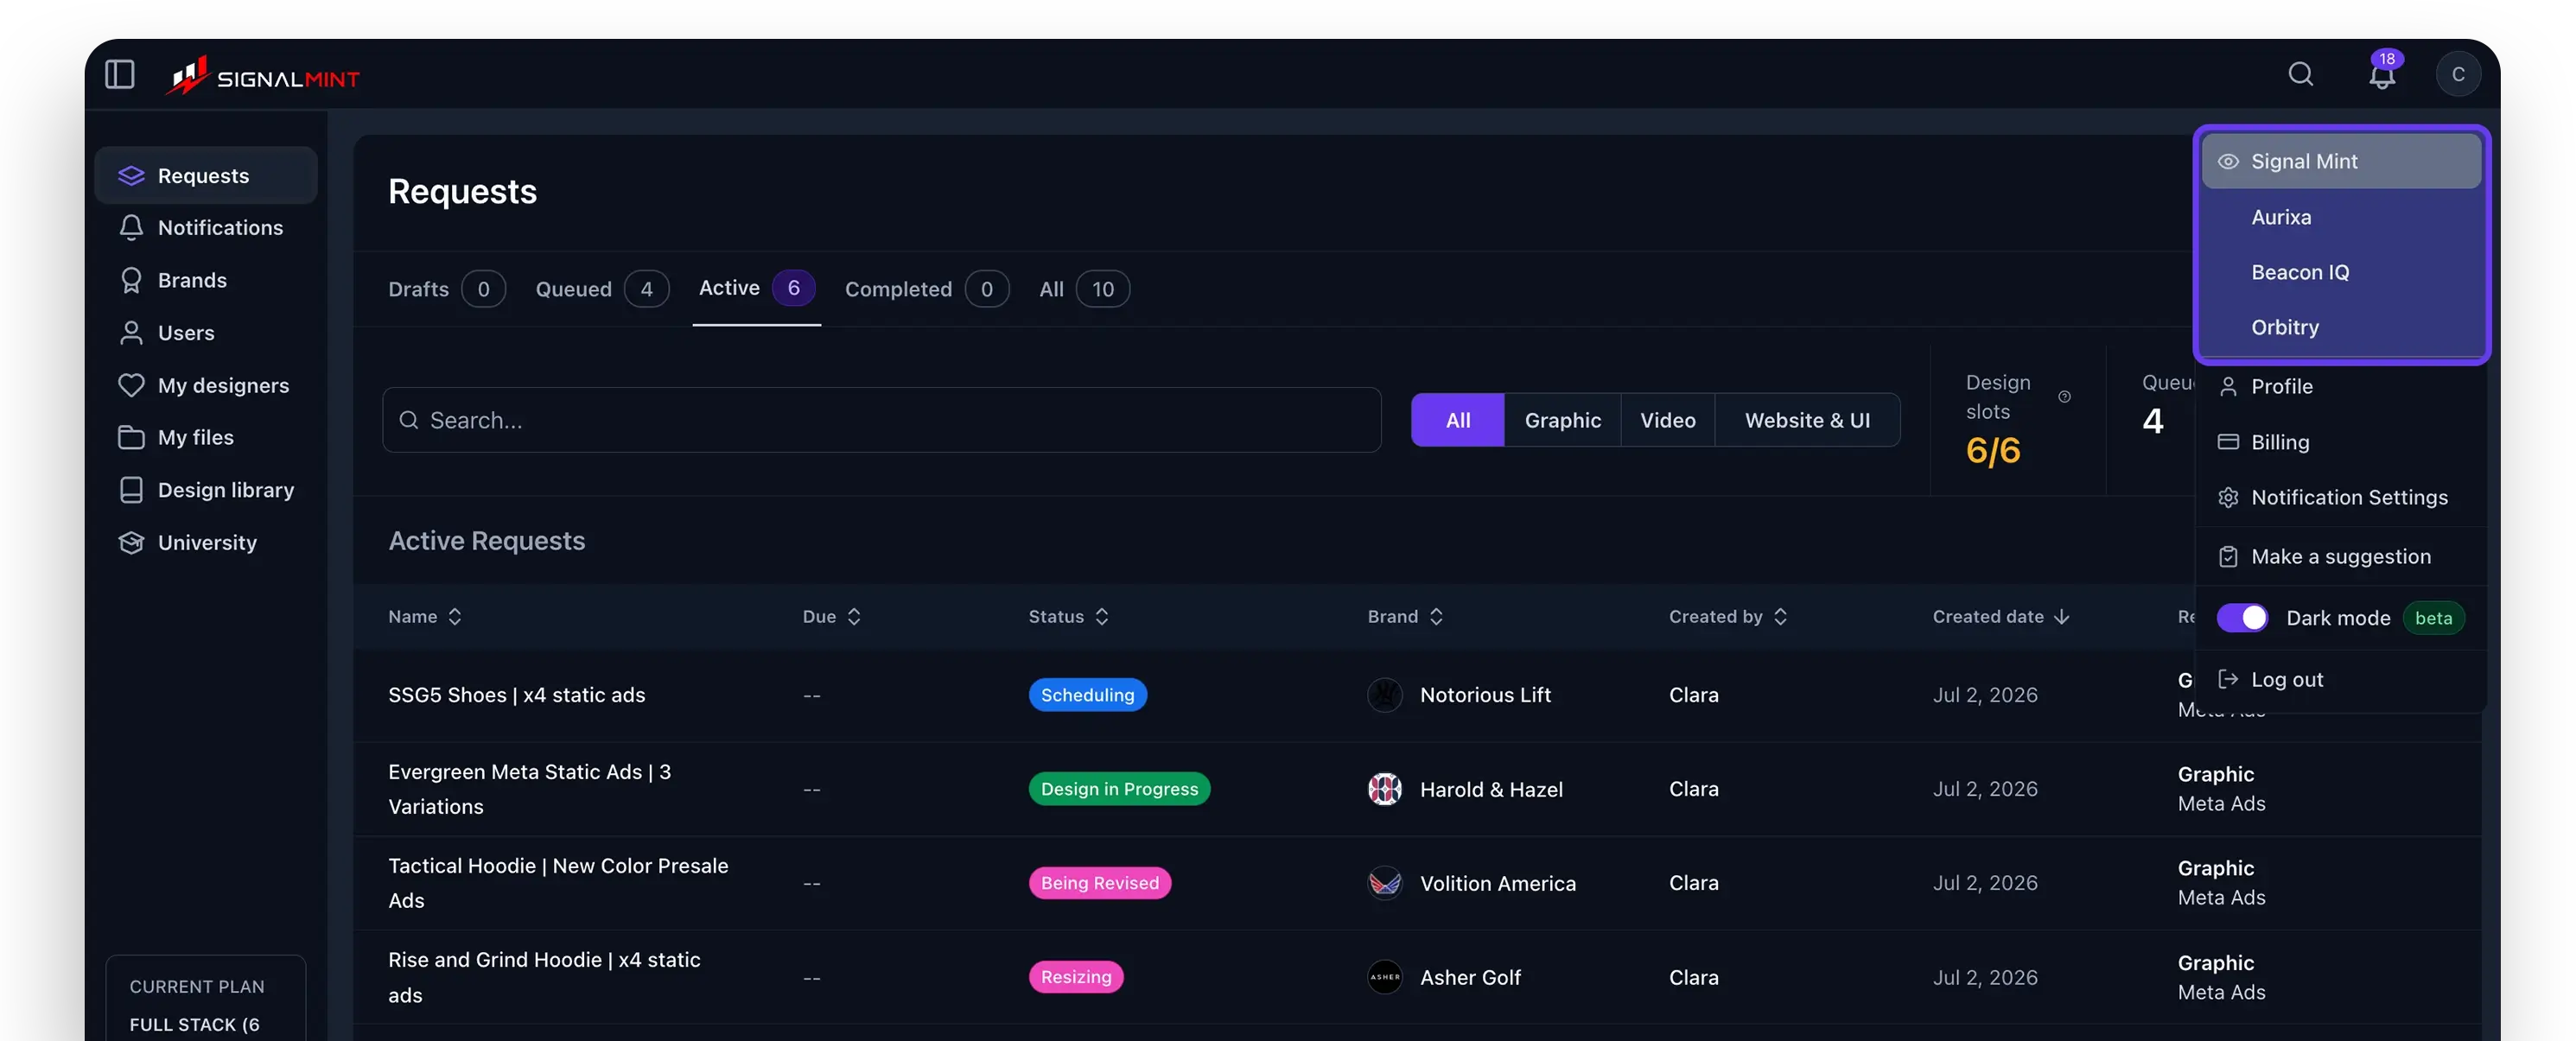Open Design library in the sidebar

[205, 490]
